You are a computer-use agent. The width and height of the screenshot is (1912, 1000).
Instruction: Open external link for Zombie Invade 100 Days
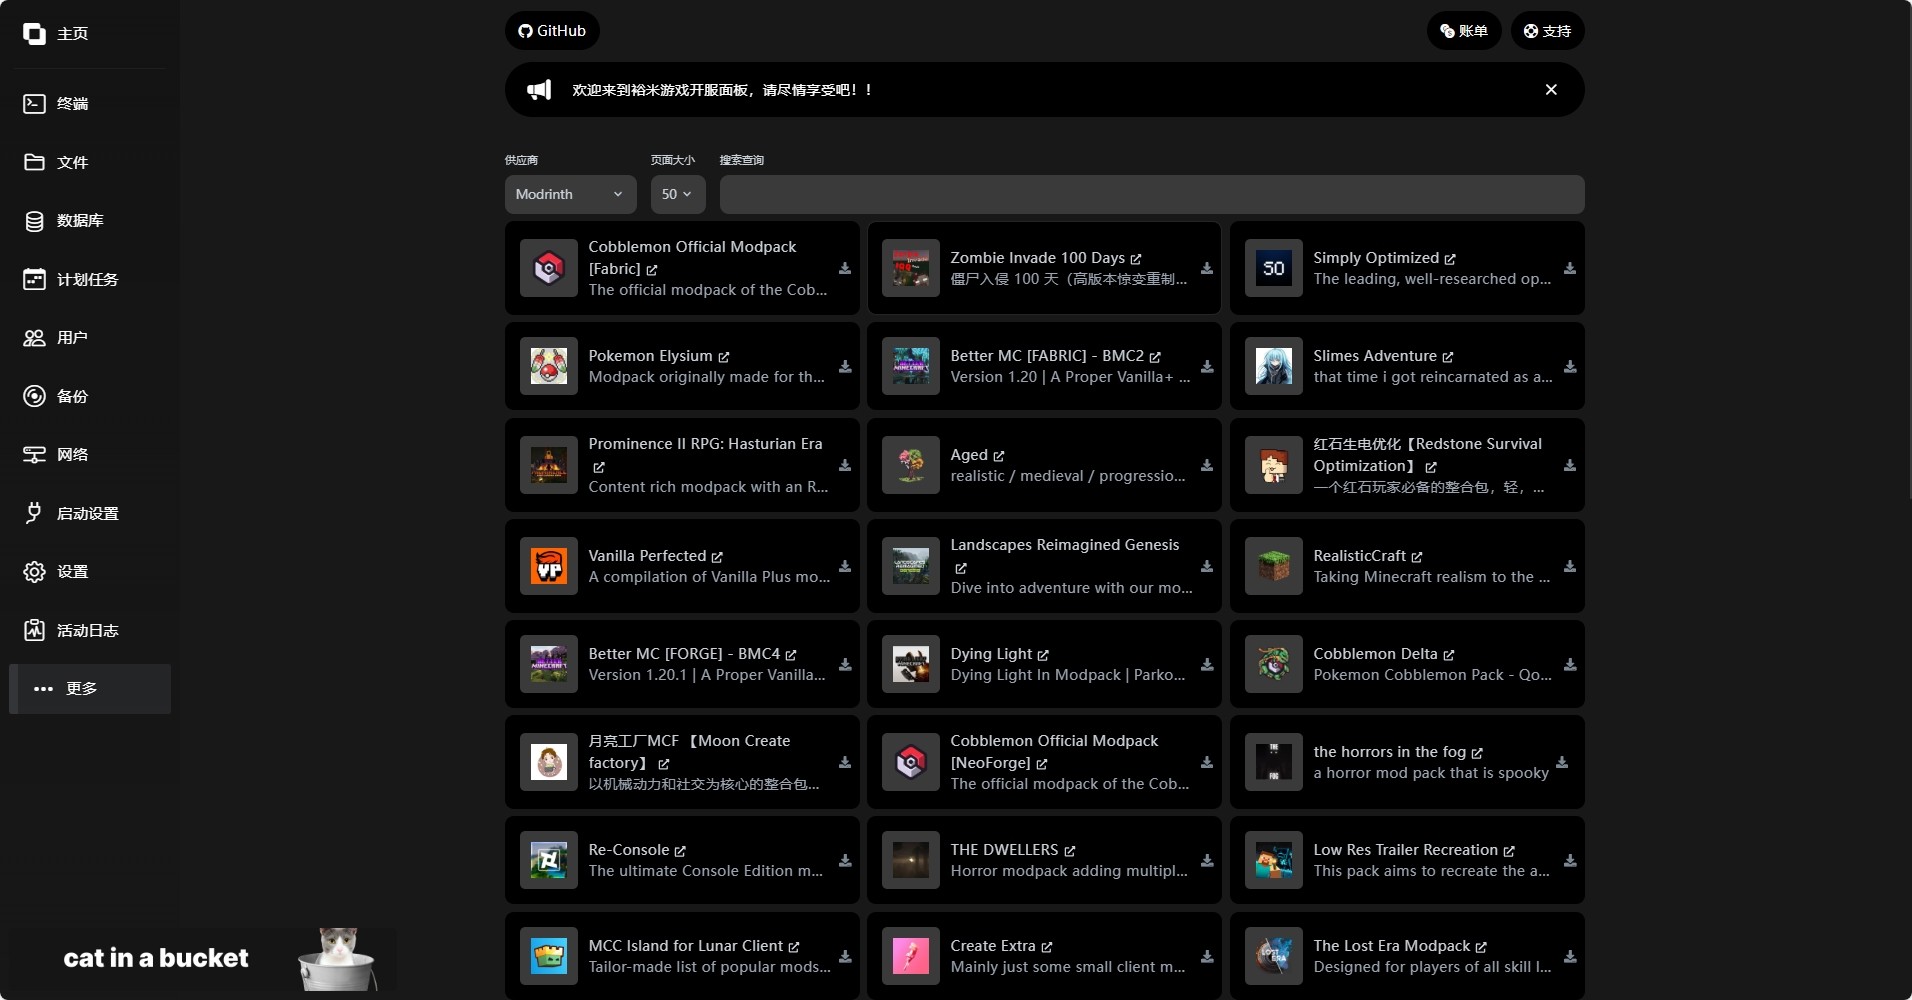click(x=1136, y=259)
